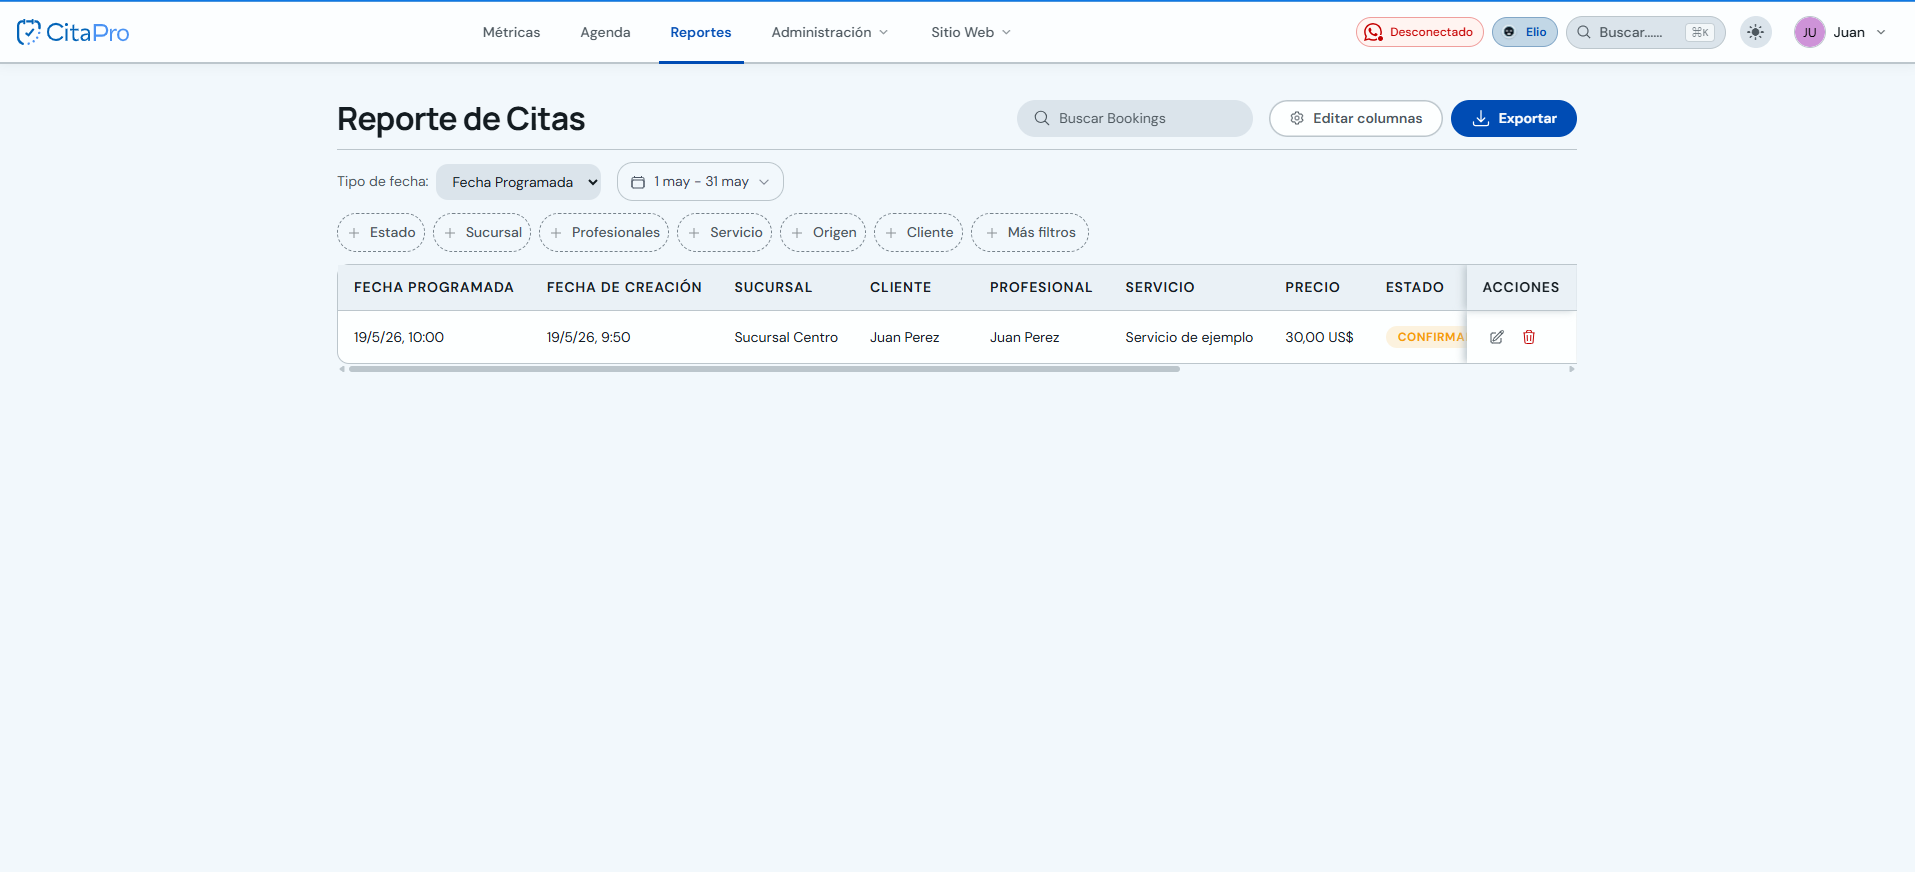Open Editar columnas settings
The image size is (1915, 872).
pyautogui.click(x=1355, y=118)
